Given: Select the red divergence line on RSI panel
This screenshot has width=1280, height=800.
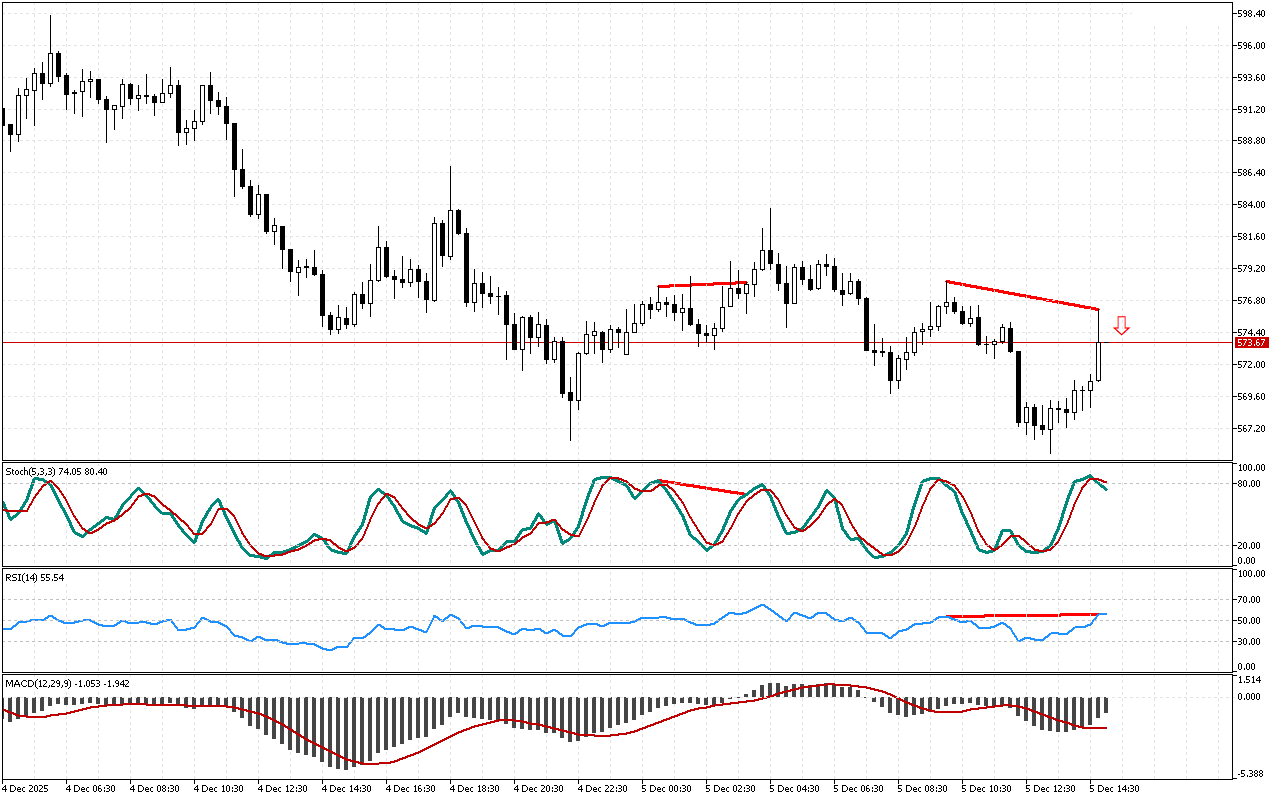Looking at the screenshot, I should [x=1022, y=615].
